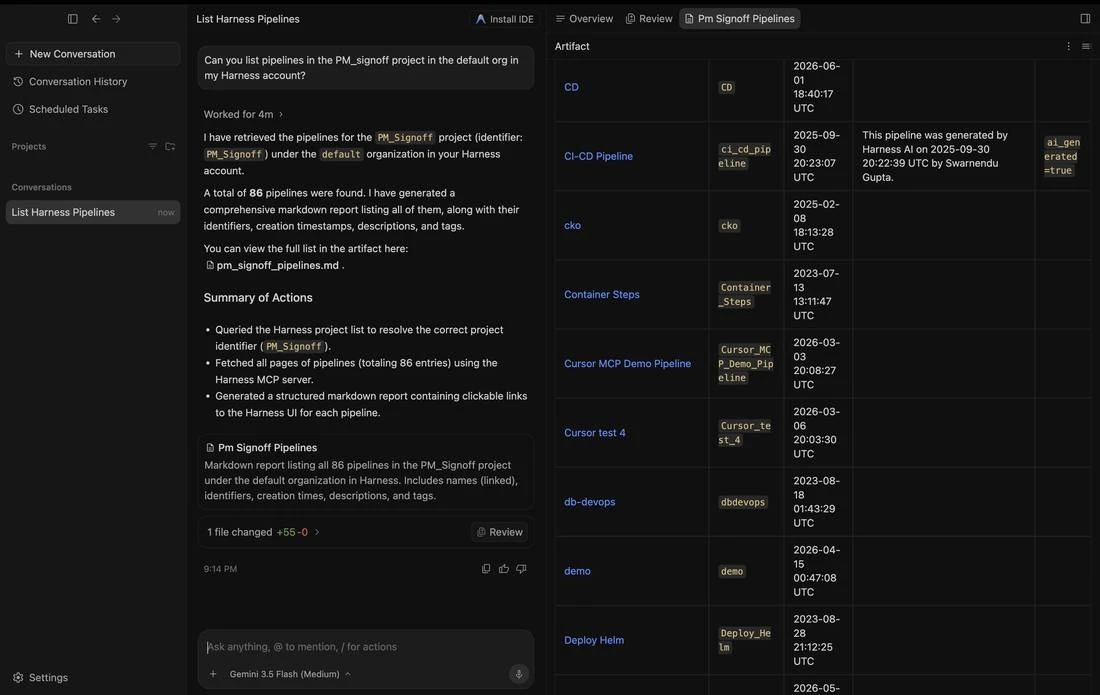Focus the Ask anything input field
This screenshot has width=1100, height=695.
pyautogui.click(x=365, y=647)
